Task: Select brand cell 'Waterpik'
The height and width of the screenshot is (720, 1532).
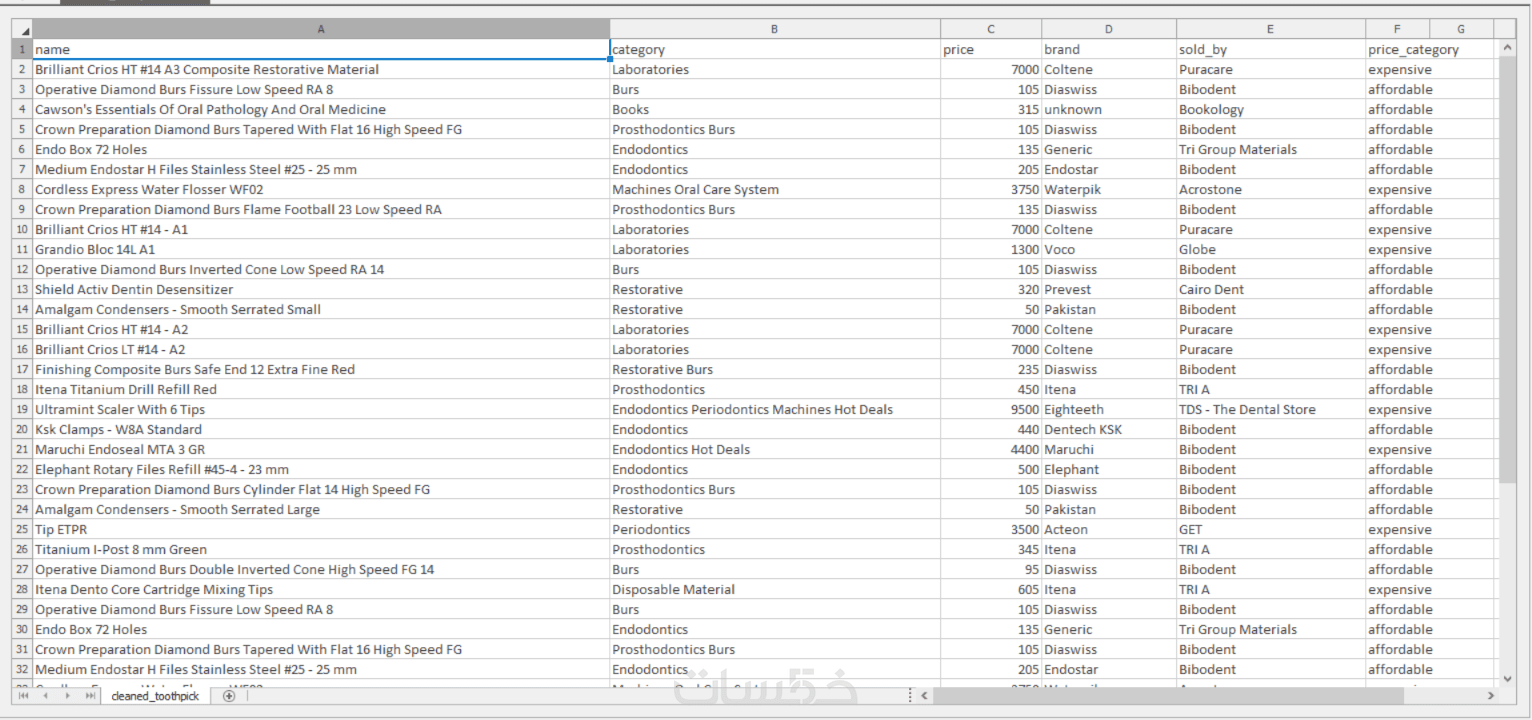Action: 1109,189
